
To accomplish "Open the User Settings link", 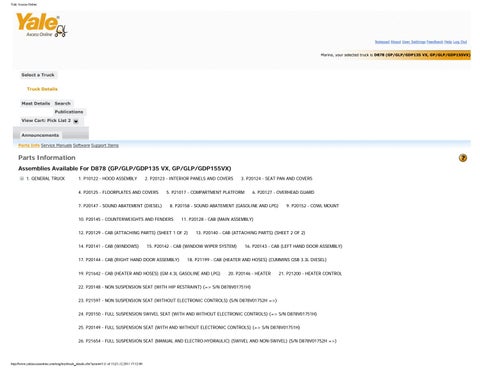I will 414,42.
